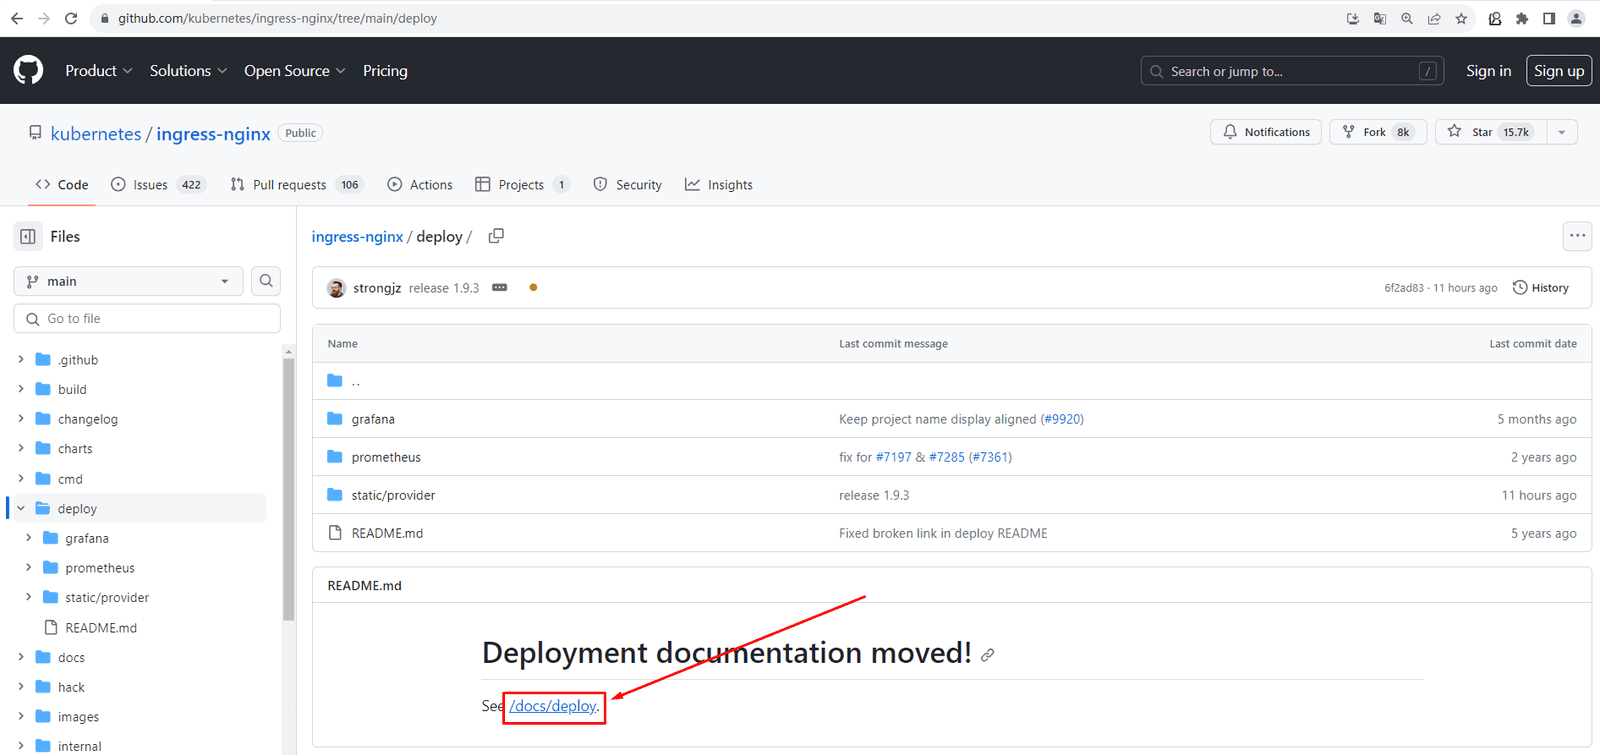Viewport: 1600px width, 755px height.
Task: Click the search magnifier beside the branch selector
Action: pyautogui.click(x=266, y=281)
